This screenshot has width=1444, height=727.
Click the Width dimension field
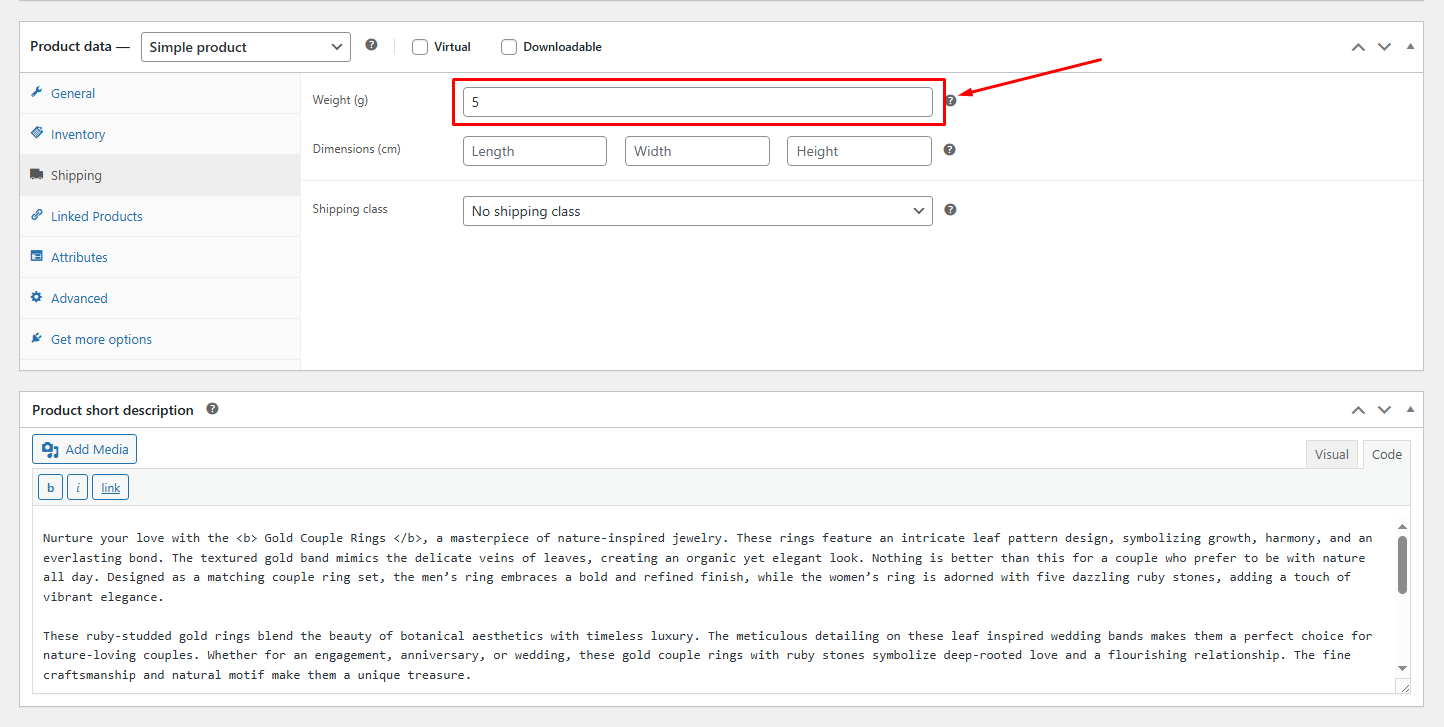697,151
